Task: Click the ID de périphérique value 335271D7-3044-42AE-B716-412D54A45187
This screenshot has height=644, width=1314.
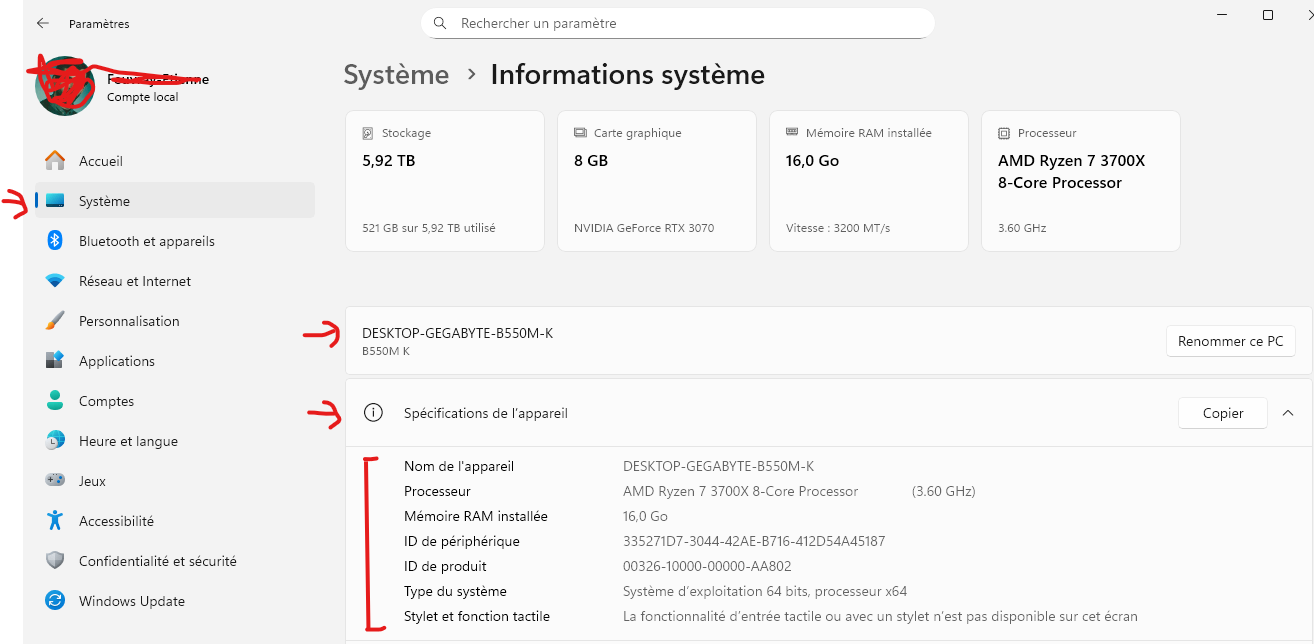Action: [754, 541]
